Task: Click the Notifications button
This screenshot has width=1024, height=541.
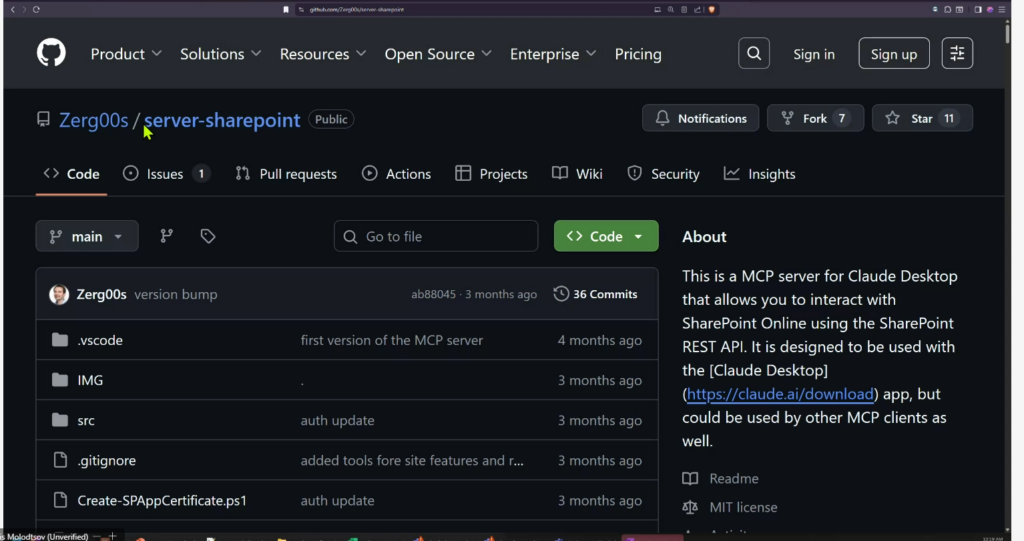Action: (x=701, y=118)
